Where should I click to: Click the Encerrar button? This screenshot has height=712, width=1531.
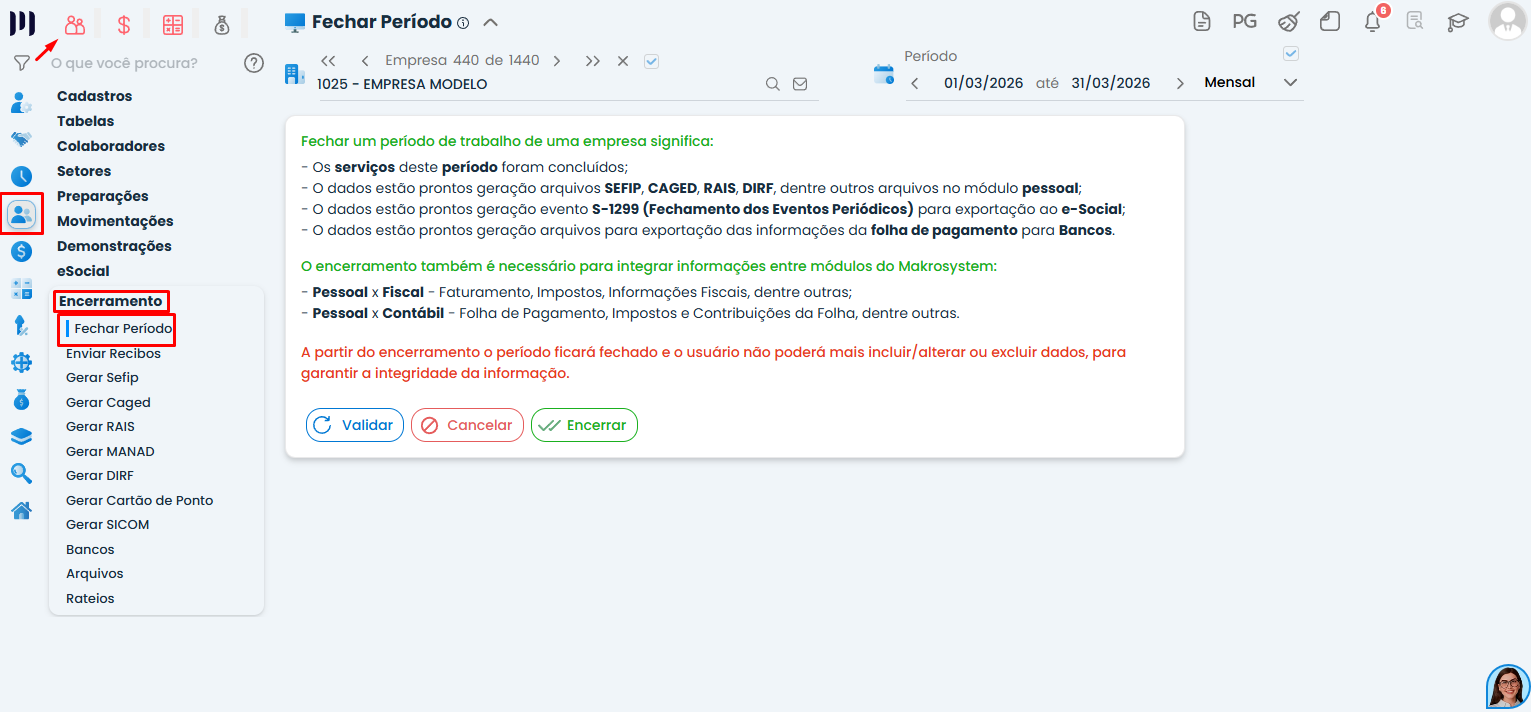click(x=584, y=425)
